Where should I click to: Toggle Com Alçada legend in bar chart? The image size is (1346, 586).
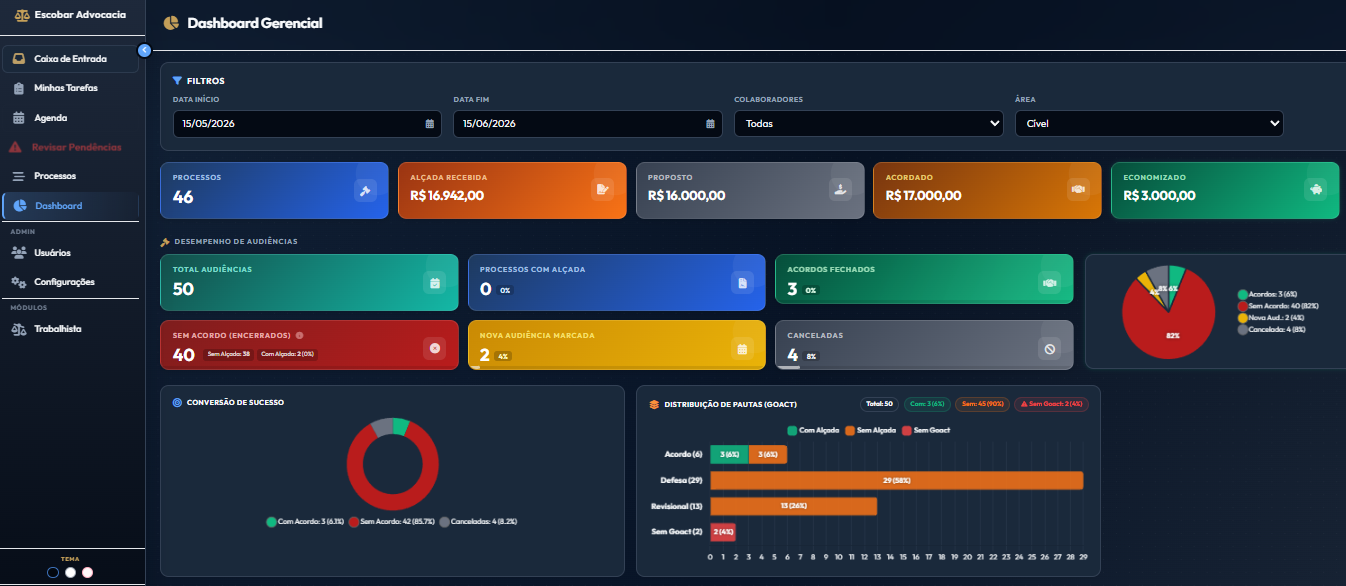814,430
